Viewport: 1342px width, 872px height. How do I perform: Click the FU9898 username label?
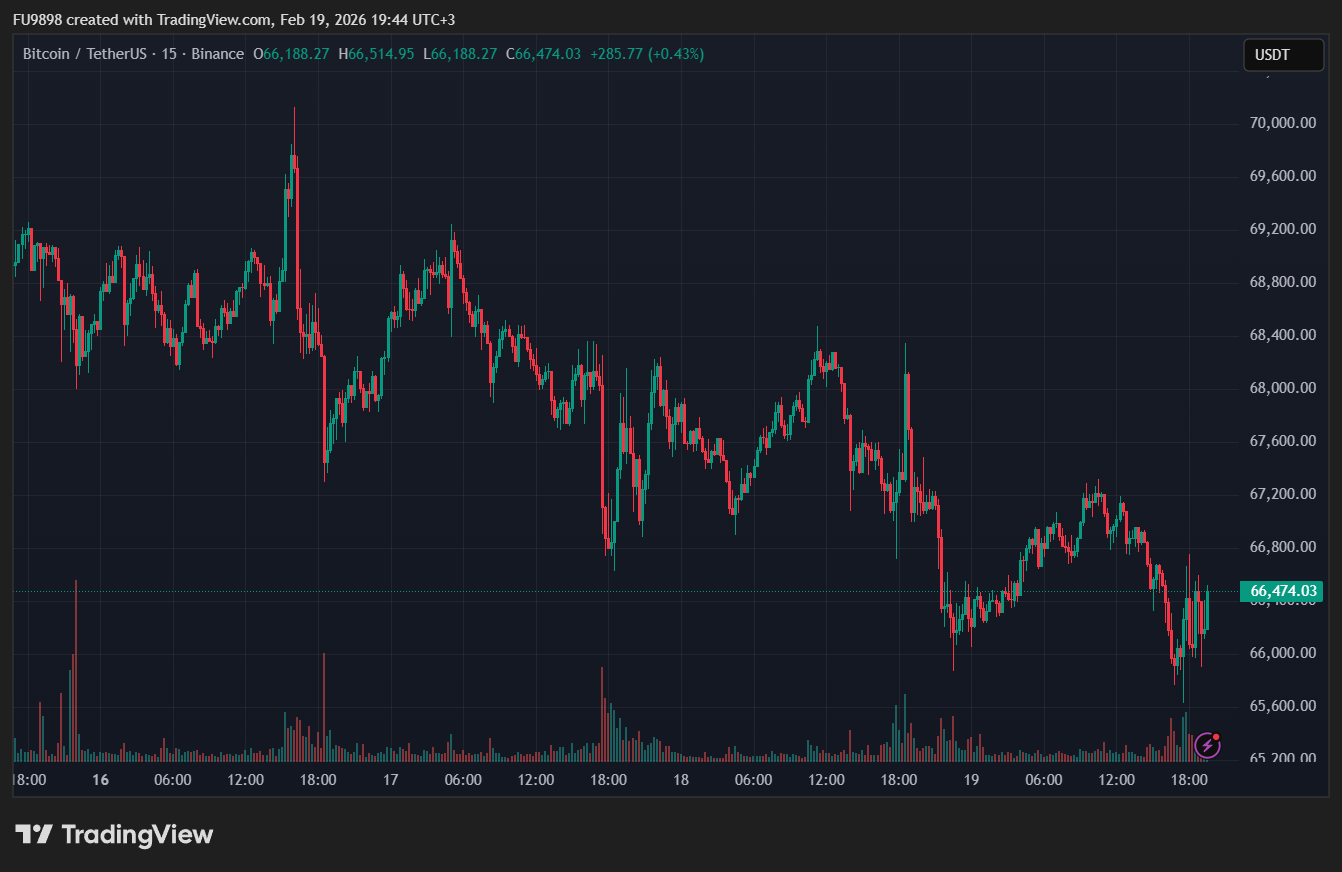pos(37,18)
